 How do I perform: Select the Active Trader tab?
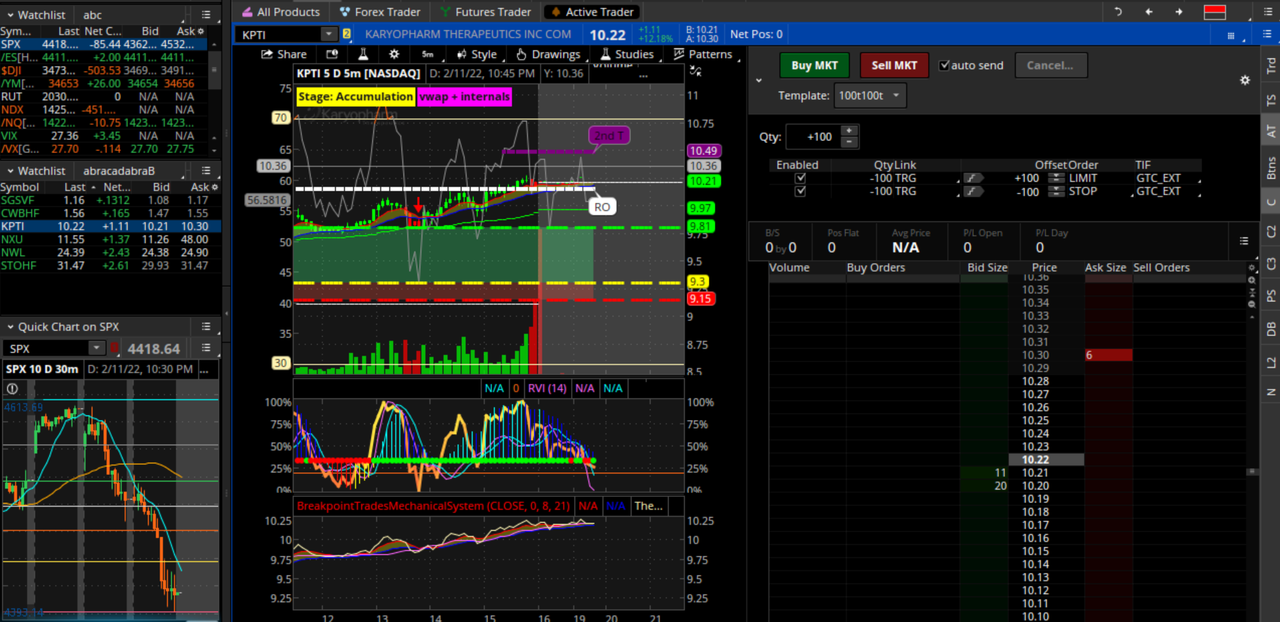pyautogui.click(x=591, y=12)
